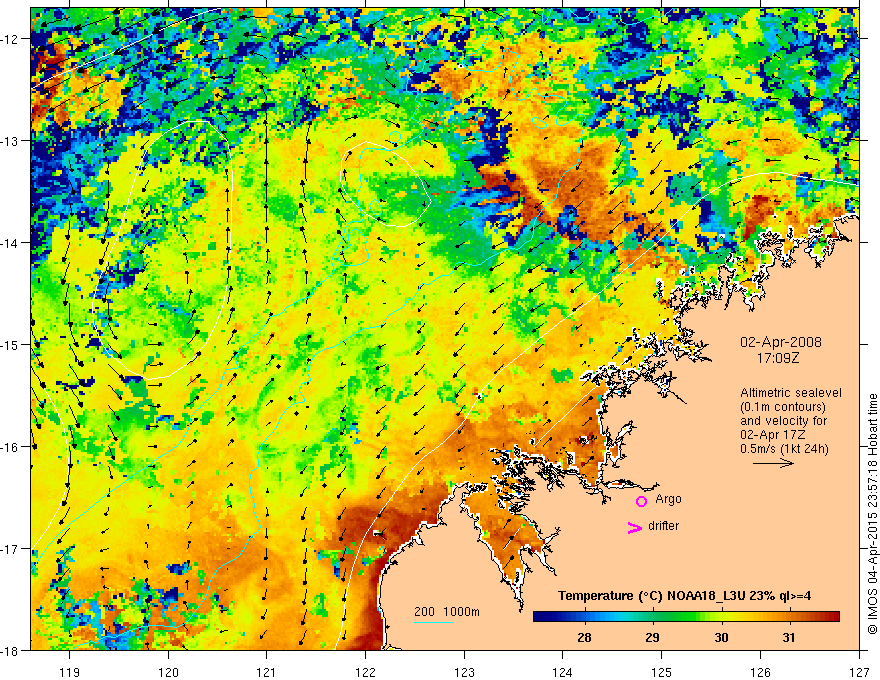Click the magenta drifter arrowhead legend marker

(635, 527)
